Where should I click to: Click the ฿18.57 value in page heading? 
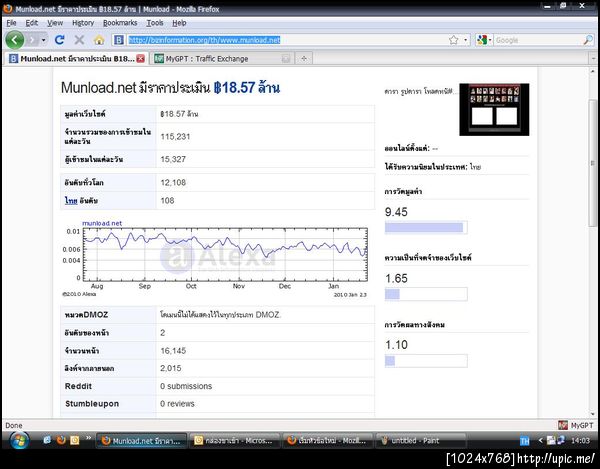pos(234,88)
